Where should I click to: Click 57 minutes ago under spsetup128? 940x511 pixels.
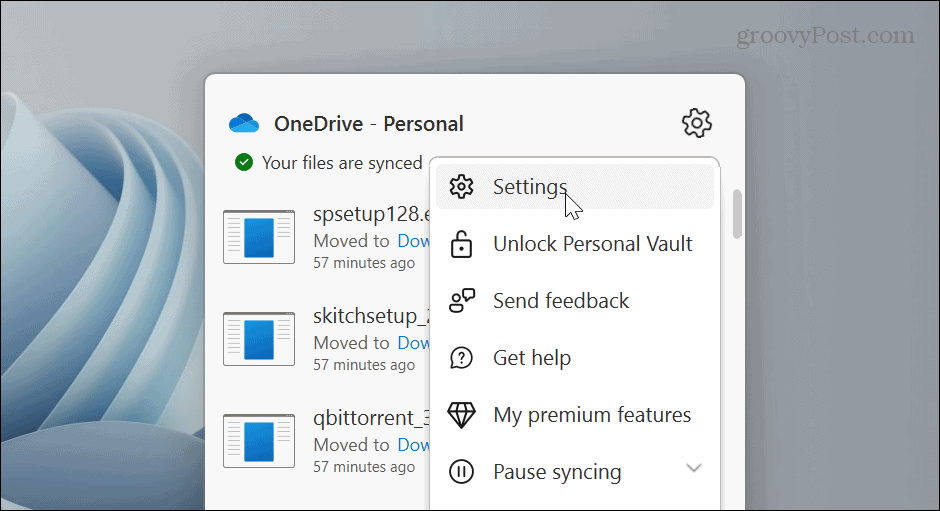click(x=364, y=263)
